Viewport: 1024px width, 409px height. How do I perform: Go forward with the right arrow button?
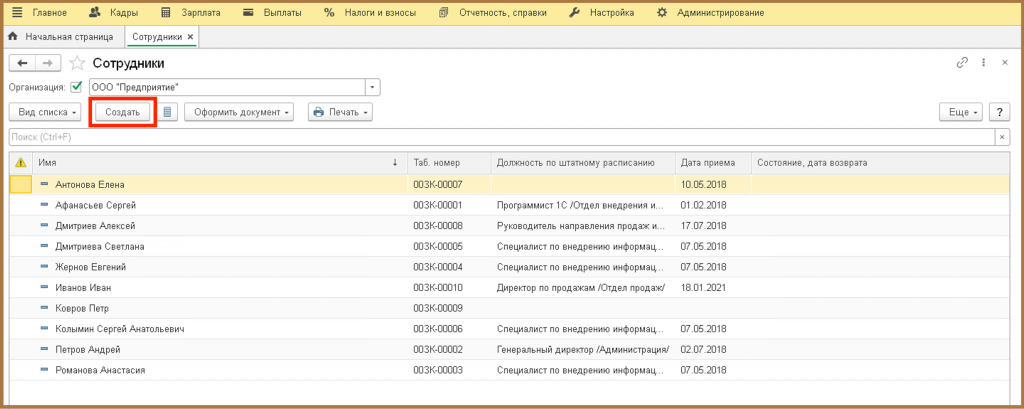(x=48, y=63)
